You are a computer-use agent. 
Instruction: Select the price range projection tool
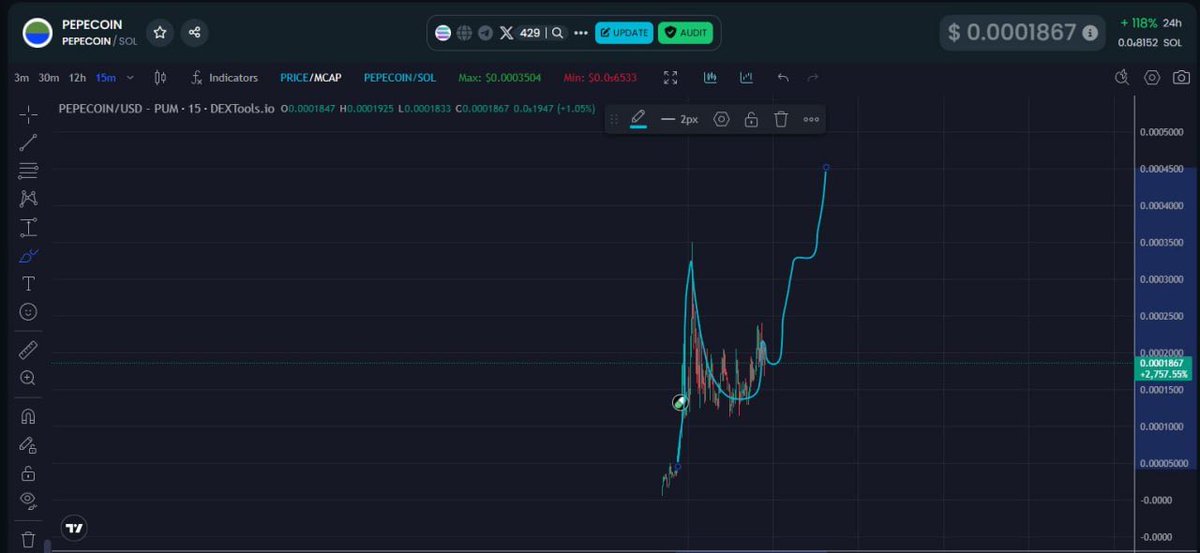[x=28, y=227]
